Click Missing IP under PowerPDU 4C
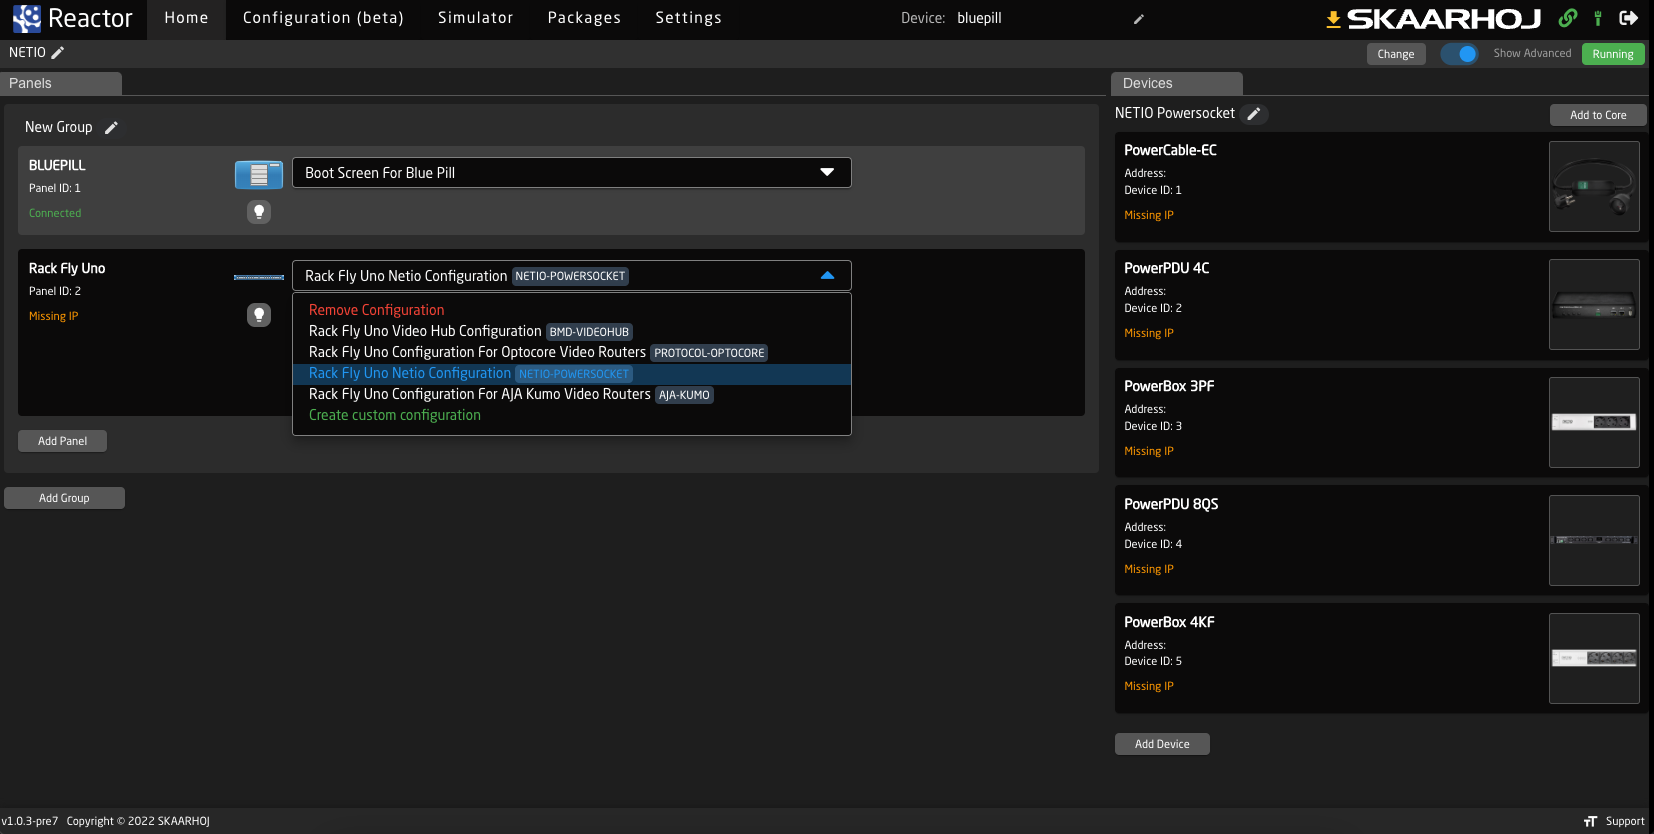The height and width of the screenshot is (834, 1654). pos(1149,333)
